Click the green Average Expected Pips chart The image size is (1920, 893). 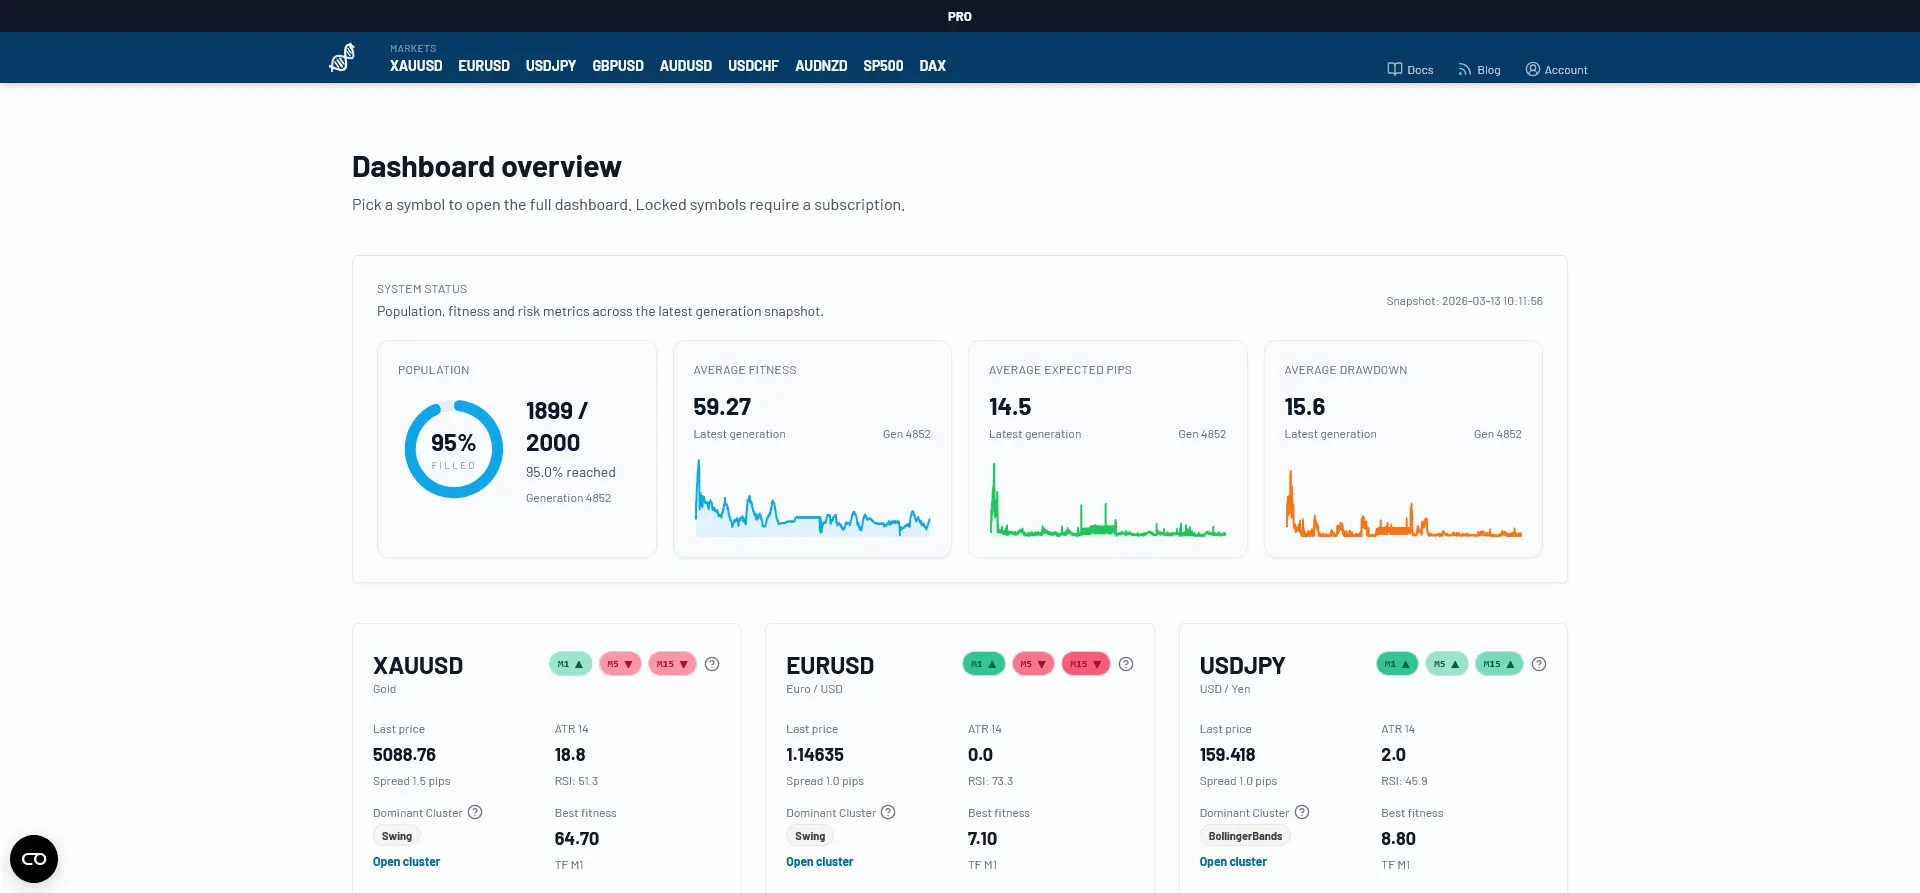1108,499
